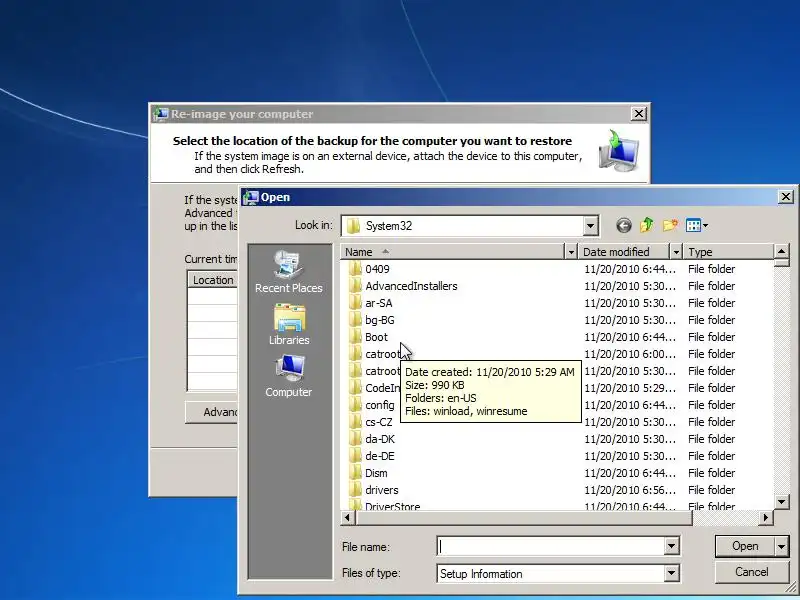Viewport: 800px width, 600px height.
Task: Click the bg-BG folder icon
Action: point(355,320)
